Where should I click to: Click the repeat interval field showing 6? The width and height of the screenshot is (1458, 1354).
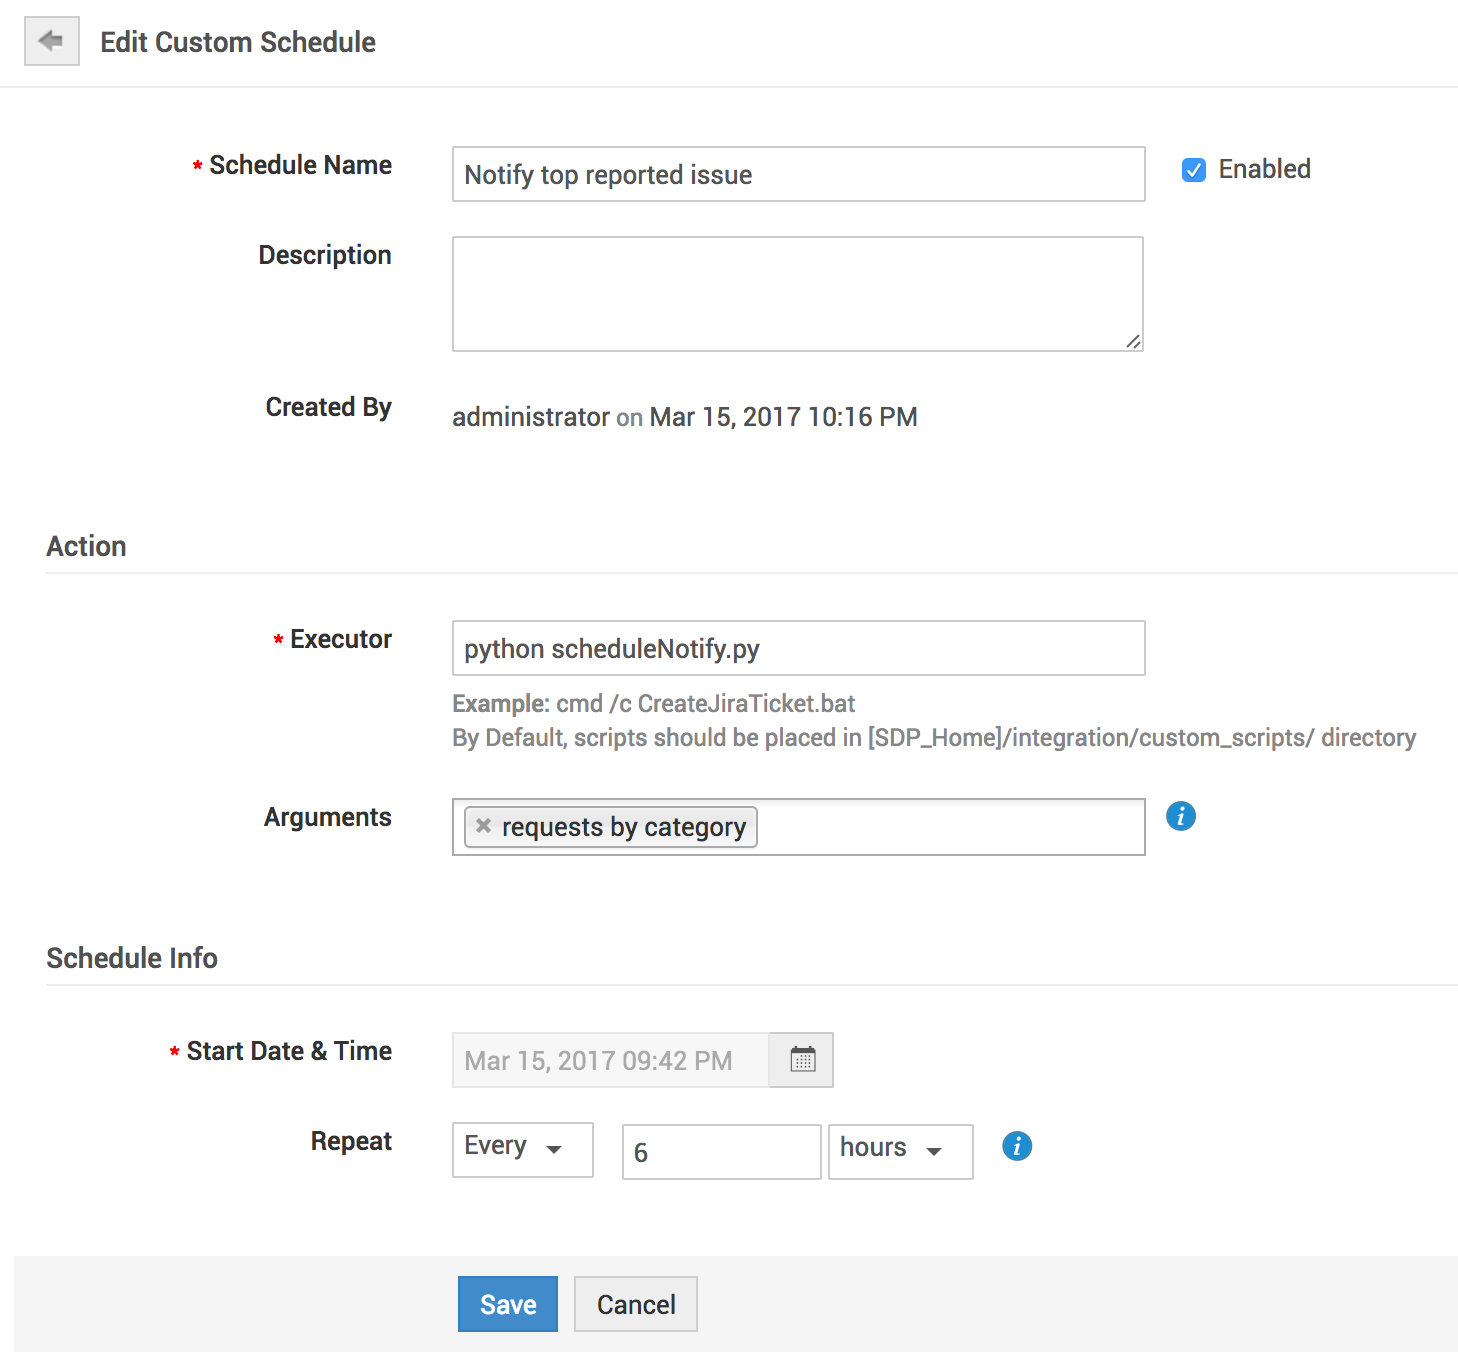click(721, 1152)
